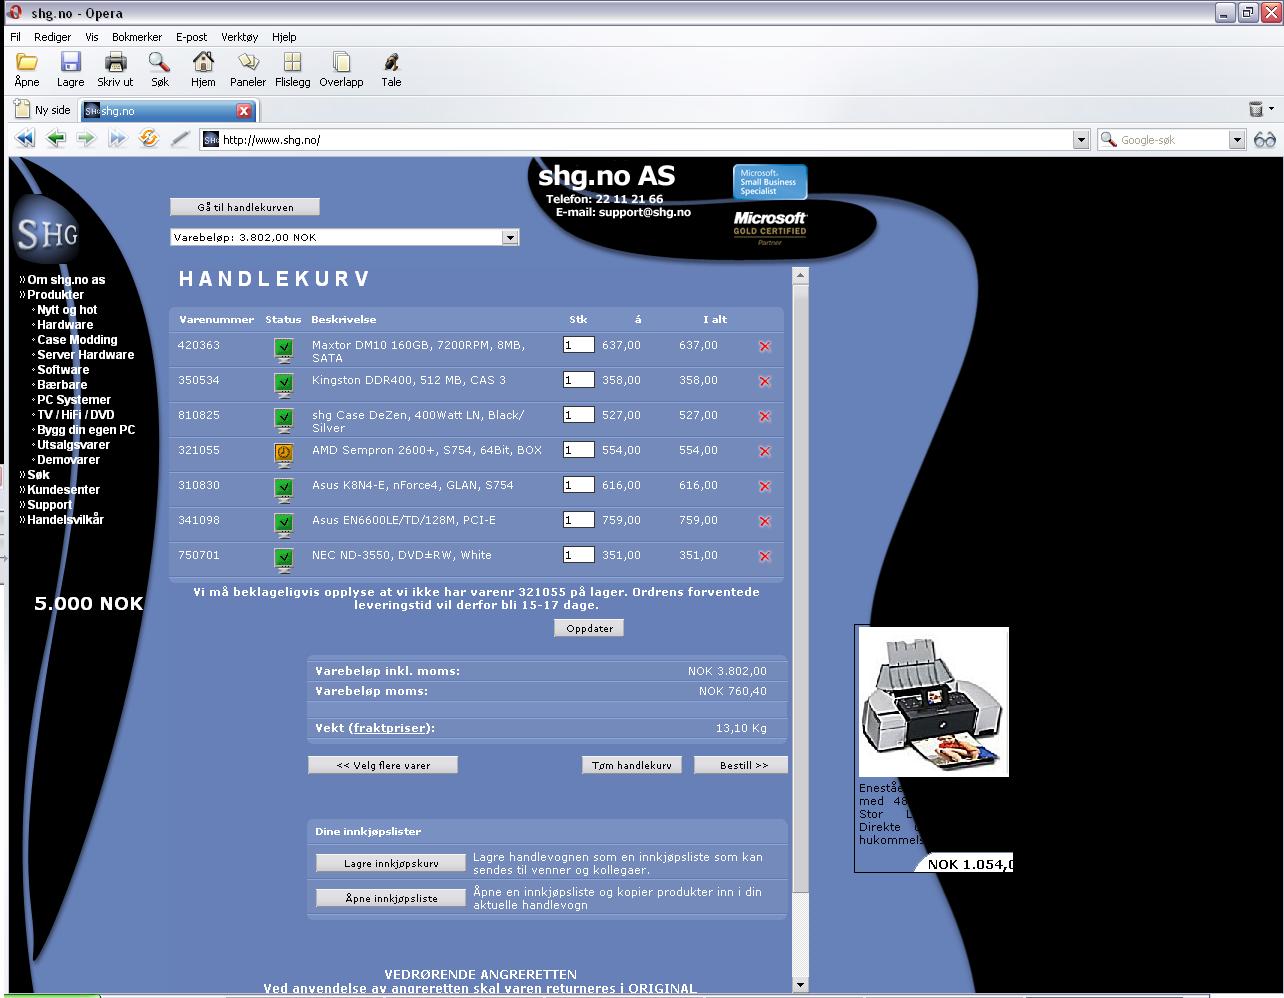Remove Asus EN6600LE from cart
Screen dimensions: 1284x998
[x=765, y=521]
